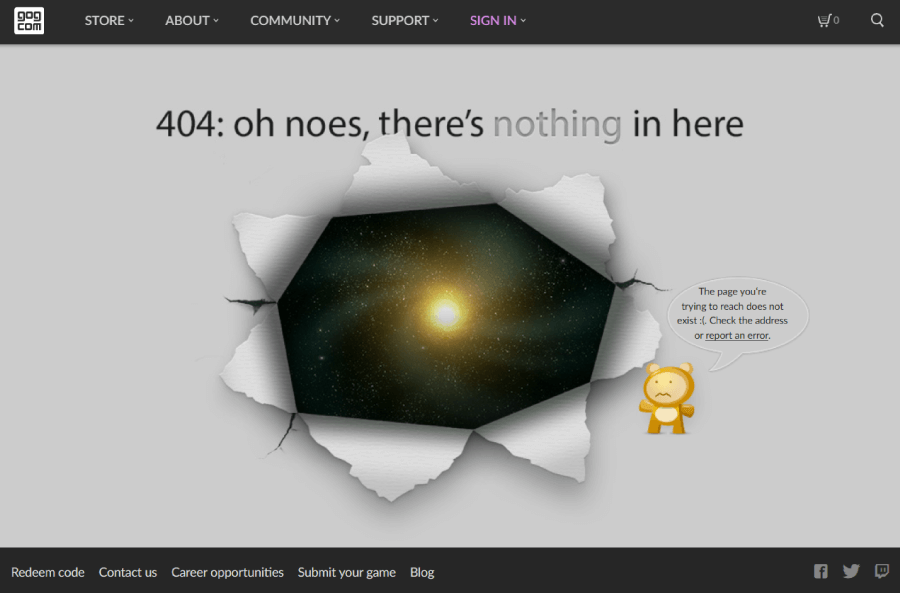This screenshot has width=900, height=593.
Task: Open the SUPPORT menu
Action: pyautogui.click(x=405, y=21)
